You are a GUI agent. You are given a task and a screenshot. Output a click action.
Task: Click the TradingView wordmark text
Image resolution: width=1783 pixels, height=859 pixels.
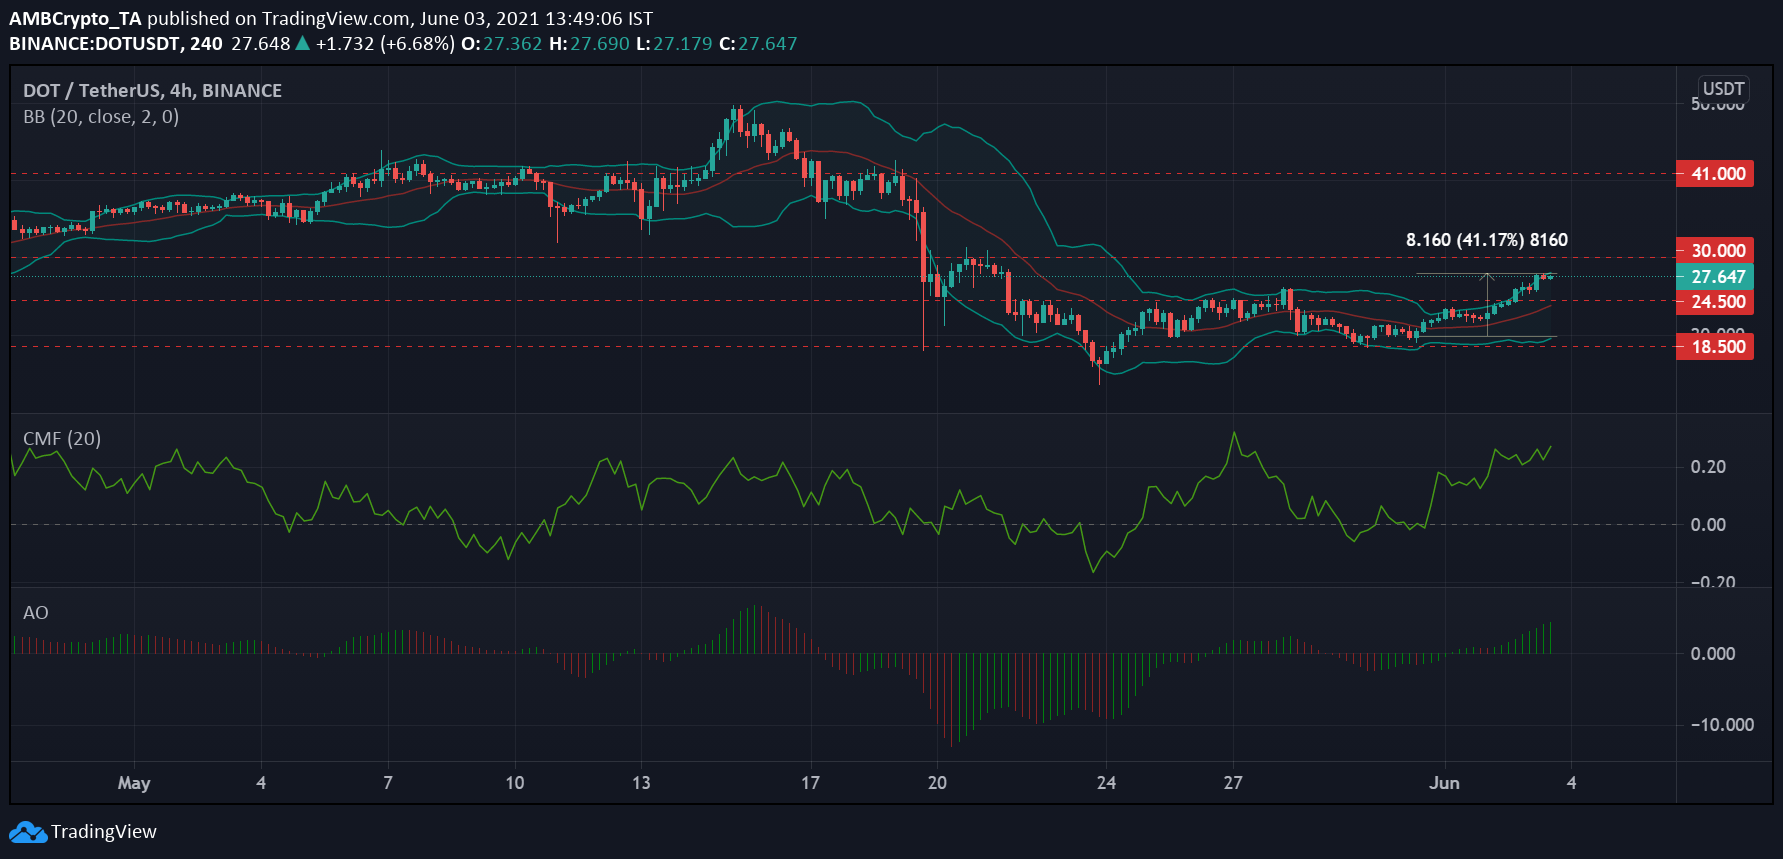coord(104,832)
